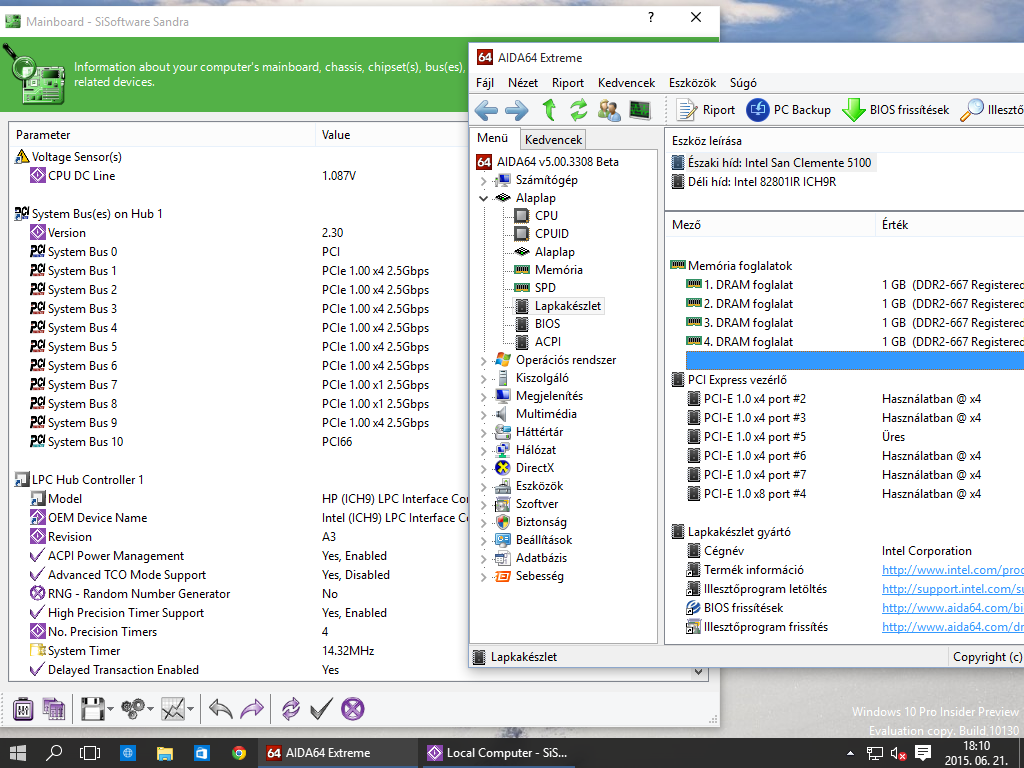Viewport: 1024px width, 768px height.
Task: Click the green up arrow in AIDA64 toolbar
Action: coord(549,110)
